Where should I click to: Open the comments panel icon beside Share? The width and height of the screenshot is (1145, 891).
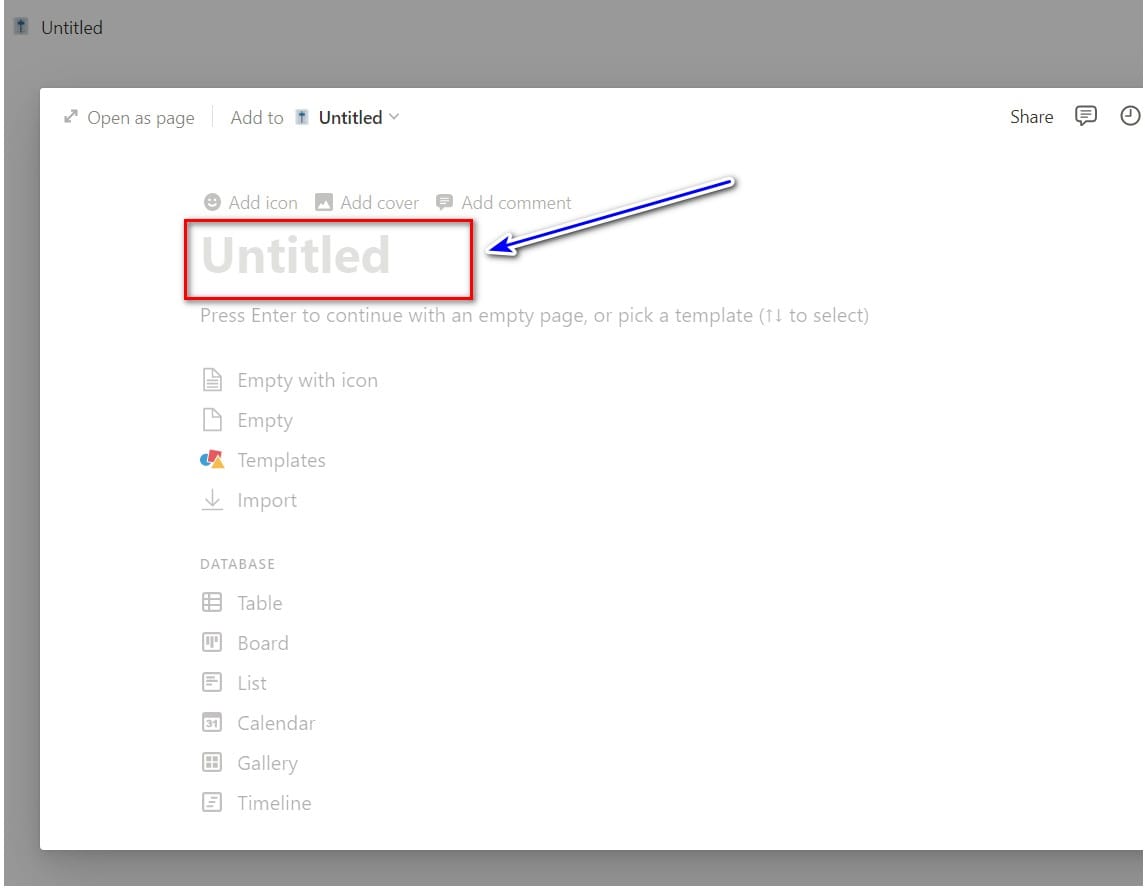click(1086, 116)
